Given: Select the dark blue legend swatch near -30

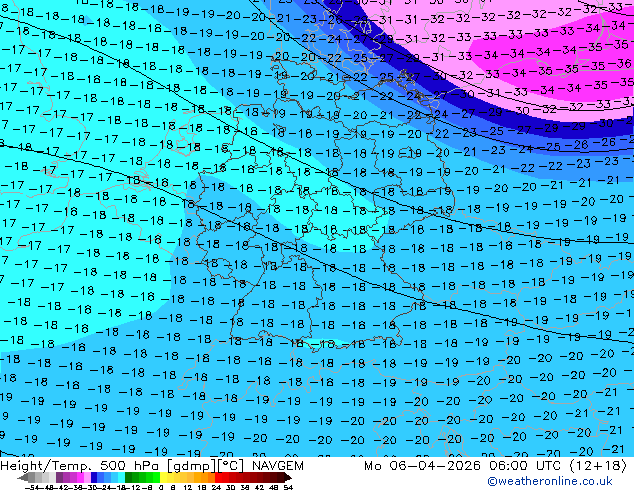Looking at the screenshot, I should (x=94, y=478).
